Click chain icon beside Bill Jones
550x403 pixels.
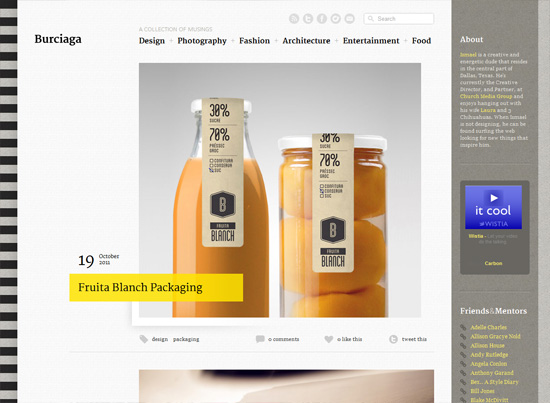(463, 391)
